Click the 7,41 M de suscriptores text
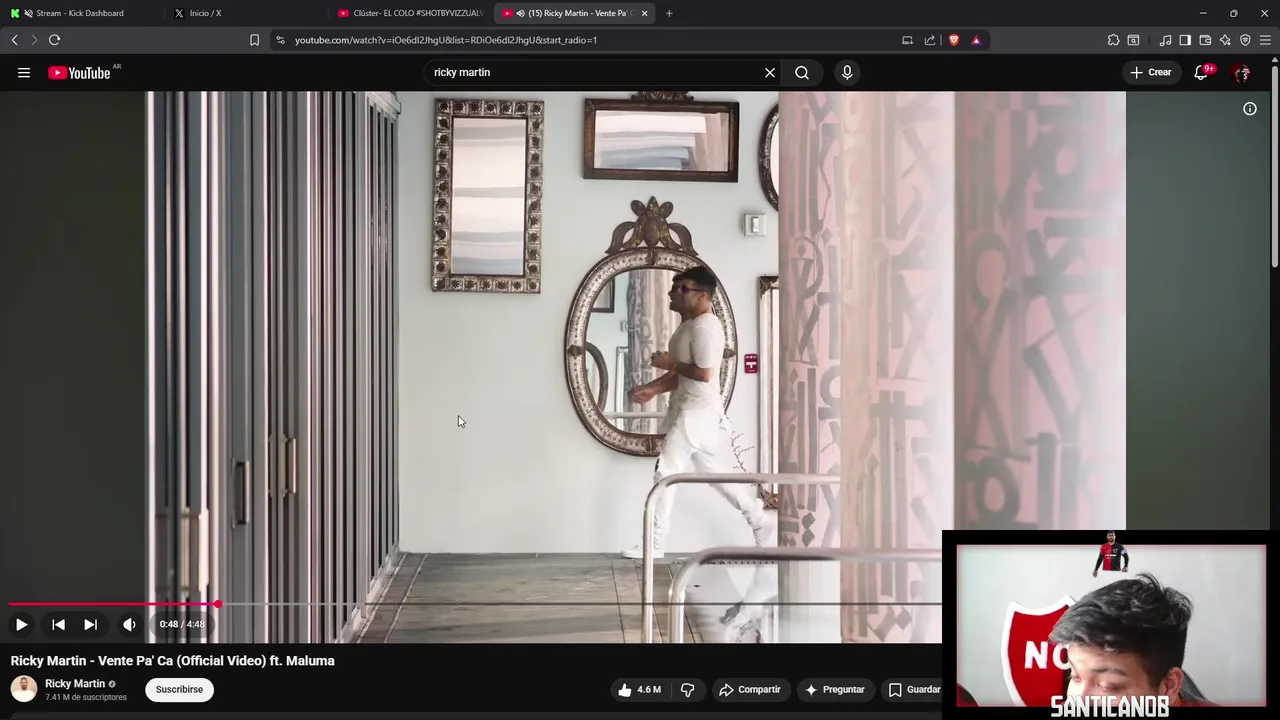Image resolution: width=1280 pixels, height=720 pixels. (x=86, y=697)
